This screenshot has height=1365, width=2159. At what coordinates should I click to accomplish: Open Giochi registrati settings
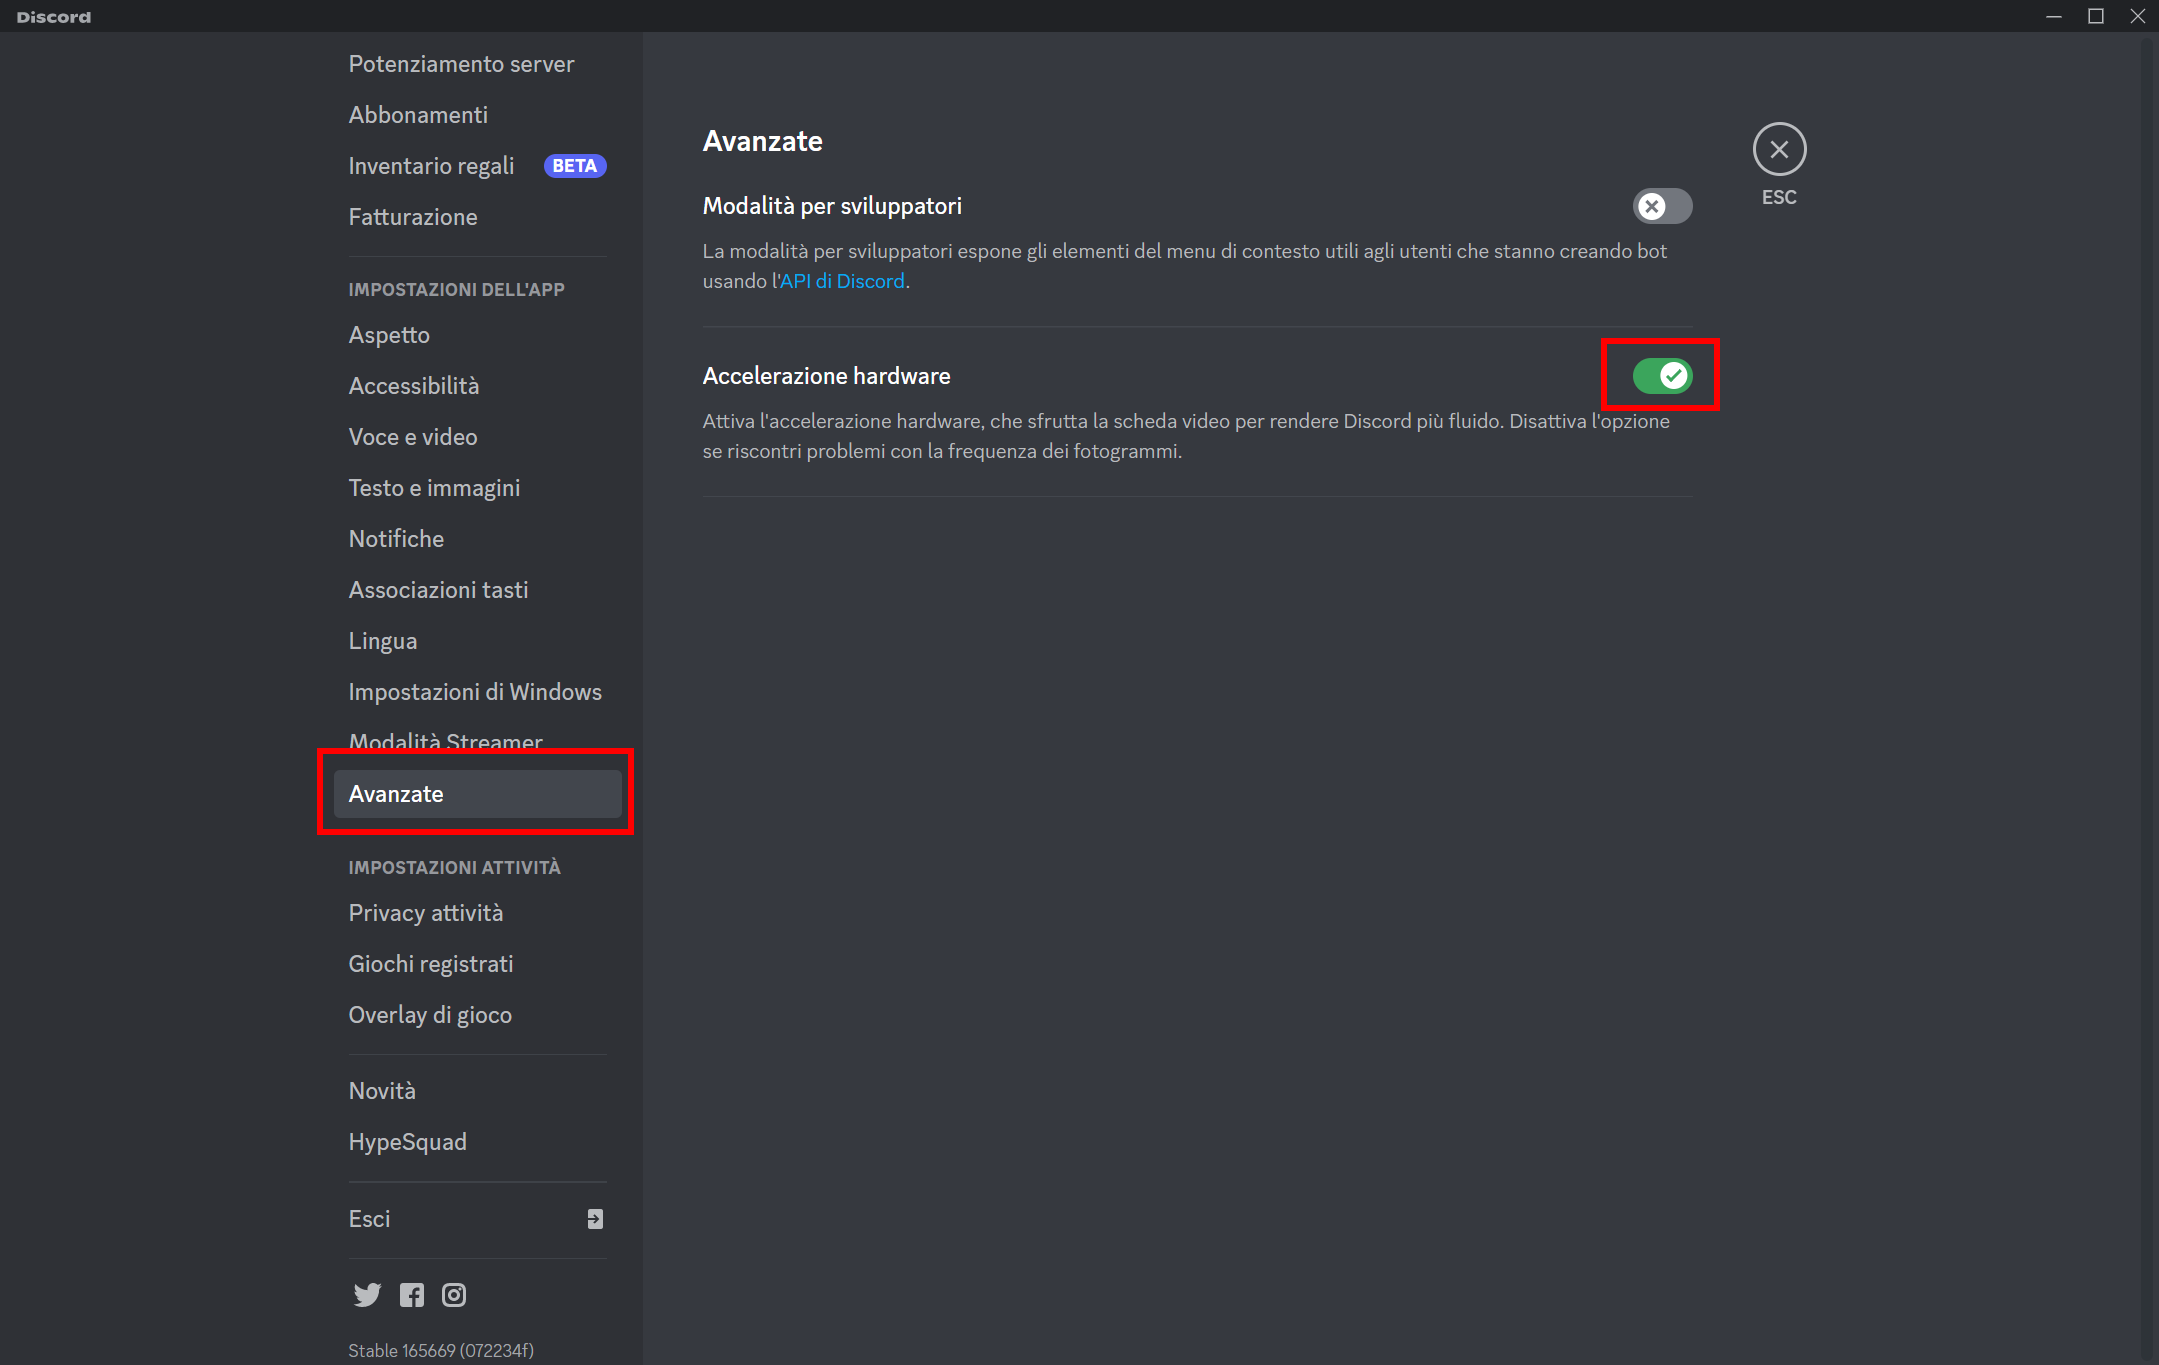pos(430,963)
